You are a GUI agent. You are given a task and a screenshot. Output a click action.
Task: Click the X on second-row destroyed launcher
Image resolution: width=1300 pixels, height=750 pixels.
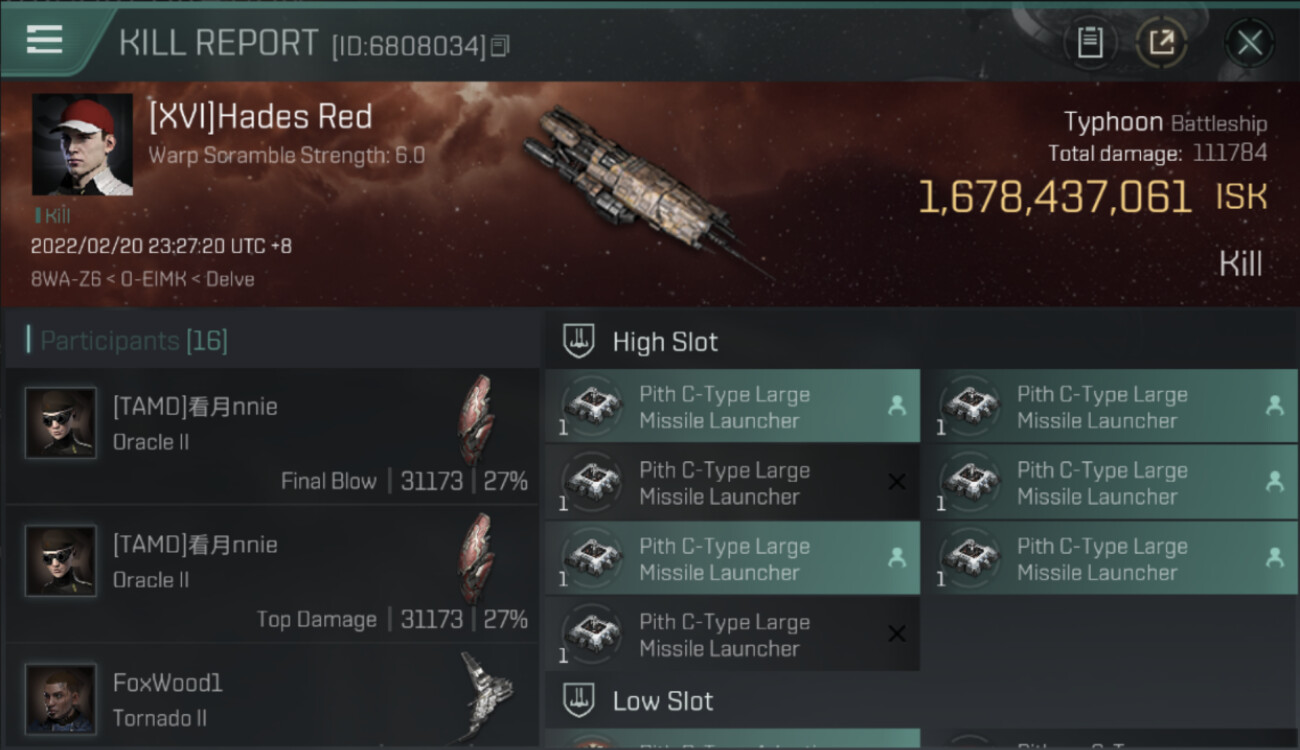pos(896,482)
